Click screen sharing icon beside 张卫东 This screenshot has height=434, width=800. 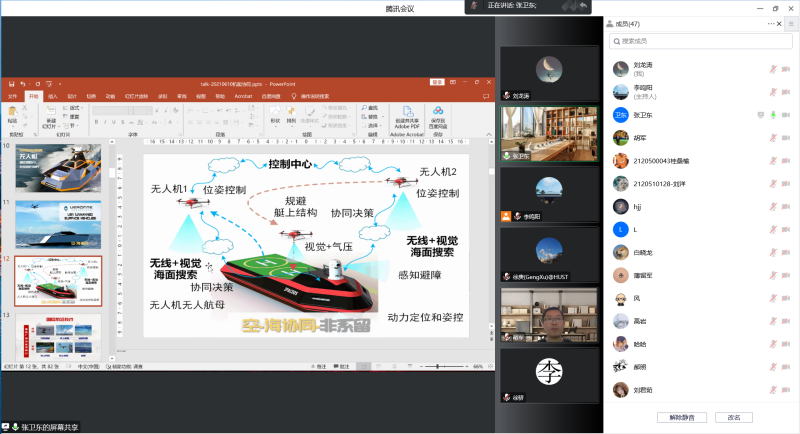pyautogui.click(x=760, y=114)
